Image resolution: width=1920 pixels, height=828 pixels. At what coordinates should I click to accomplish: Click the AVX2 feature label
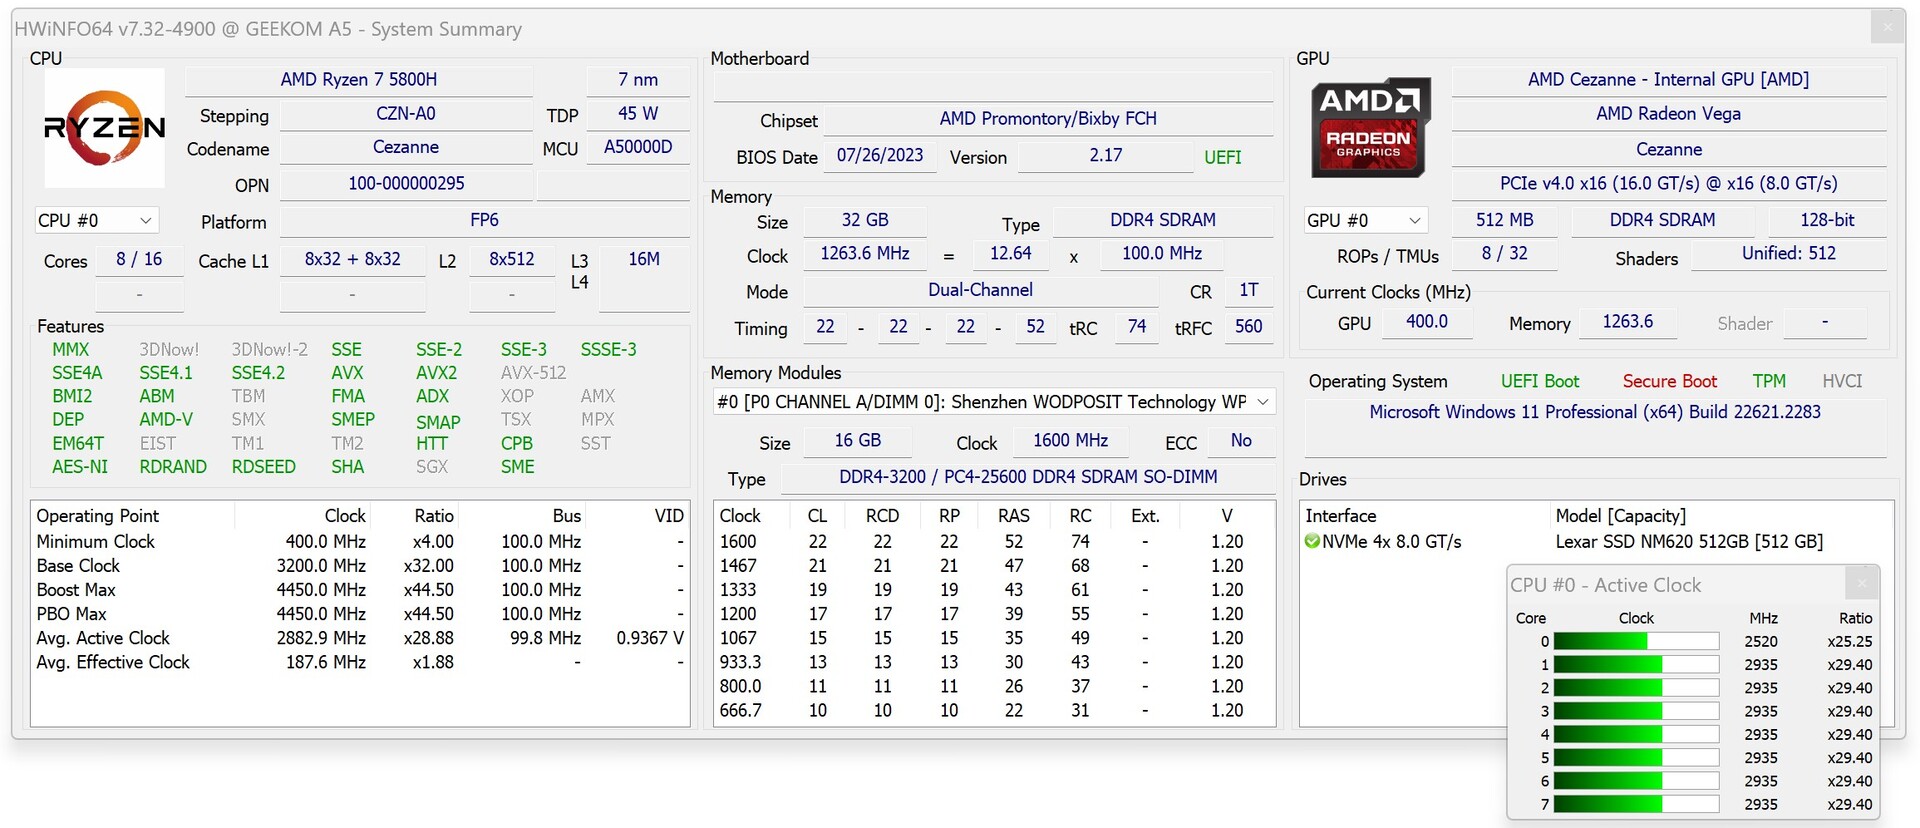coord(436,373)
